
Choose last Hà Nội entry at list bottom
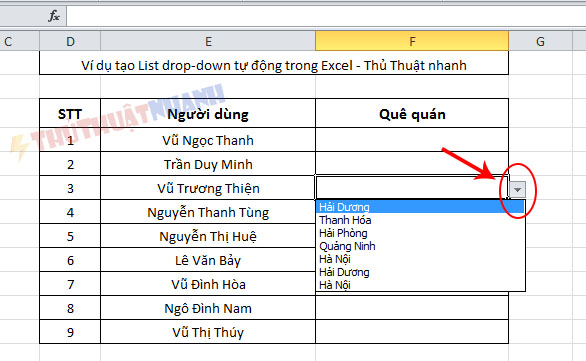point(420,285)
